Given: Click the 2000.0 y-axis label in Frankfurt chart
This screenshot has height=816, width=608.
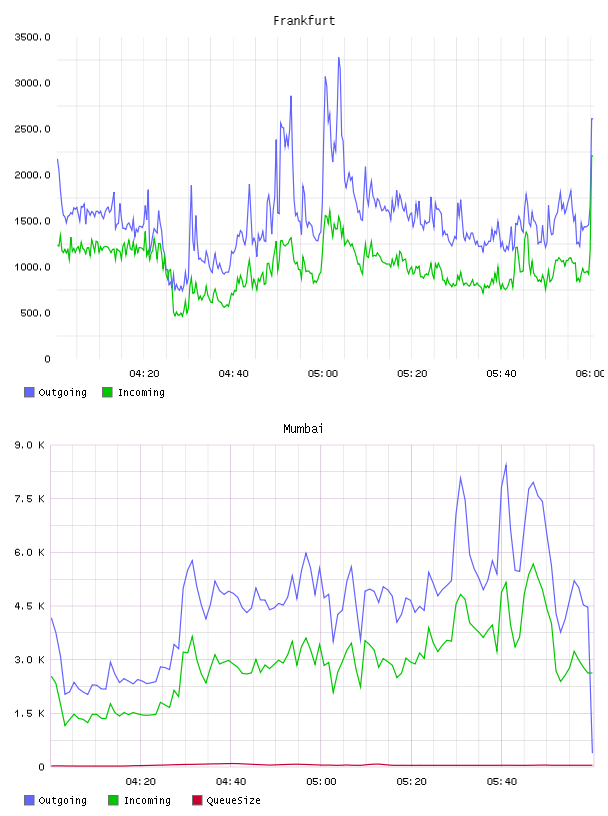Looking at the screenshot, I should 33,175.
